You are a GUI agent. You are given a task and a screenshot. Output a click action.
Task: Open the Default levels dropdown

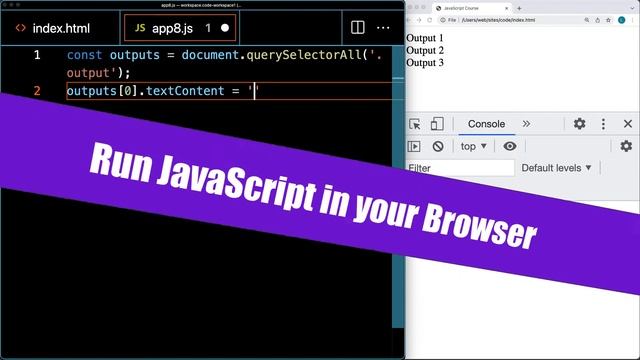coord(556,168)
